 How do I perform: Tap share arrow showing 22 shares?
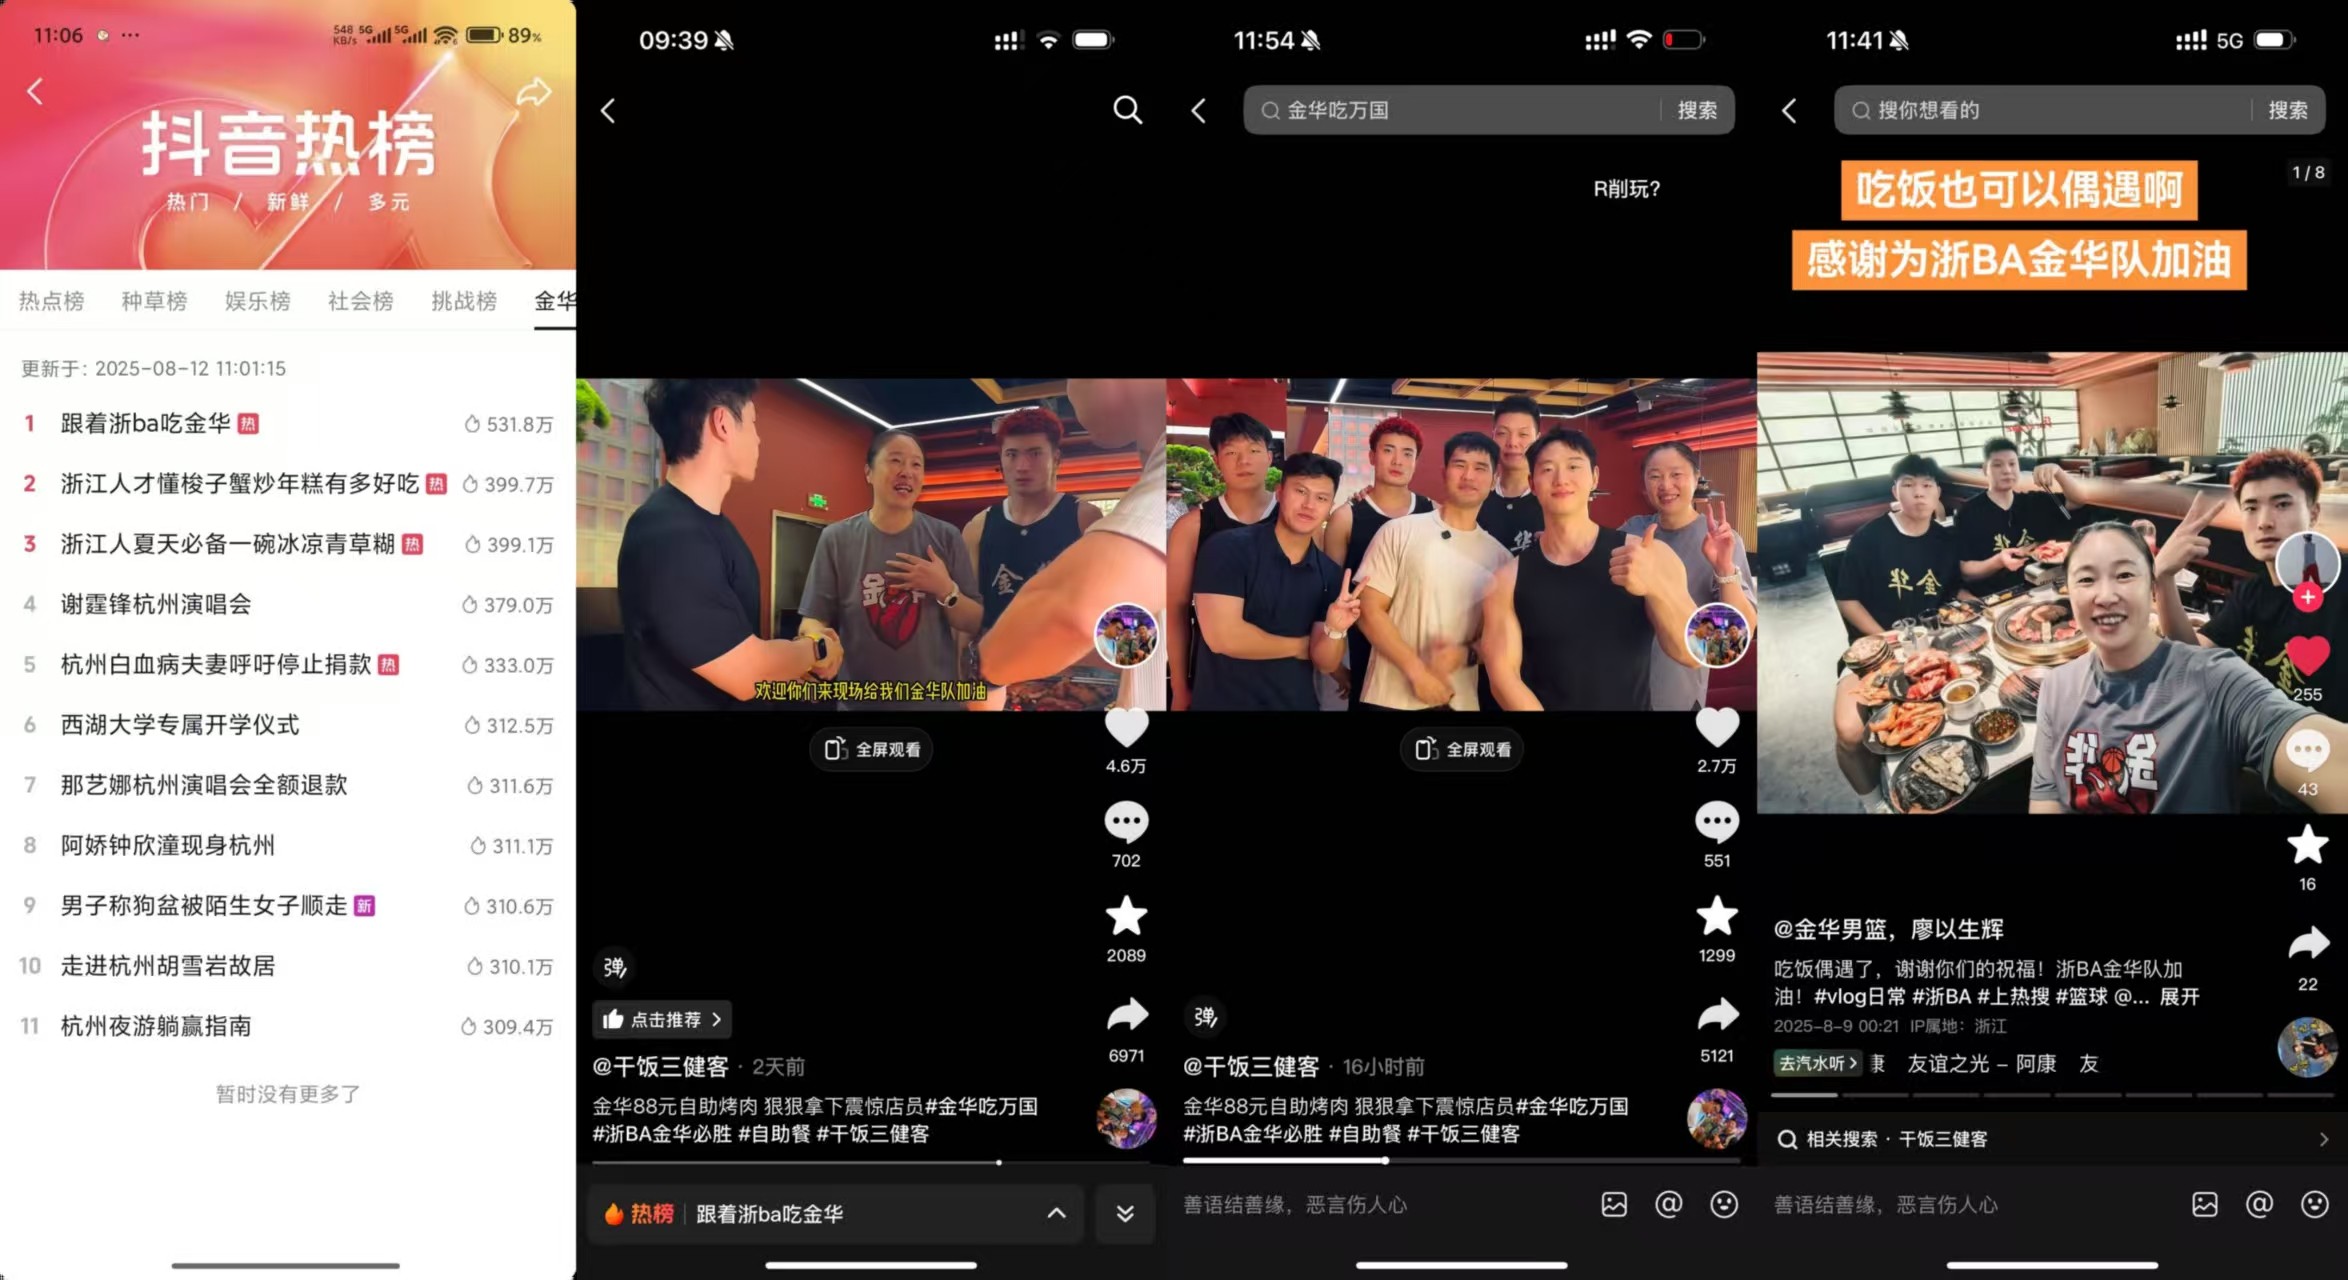[x=2308, y=943]
